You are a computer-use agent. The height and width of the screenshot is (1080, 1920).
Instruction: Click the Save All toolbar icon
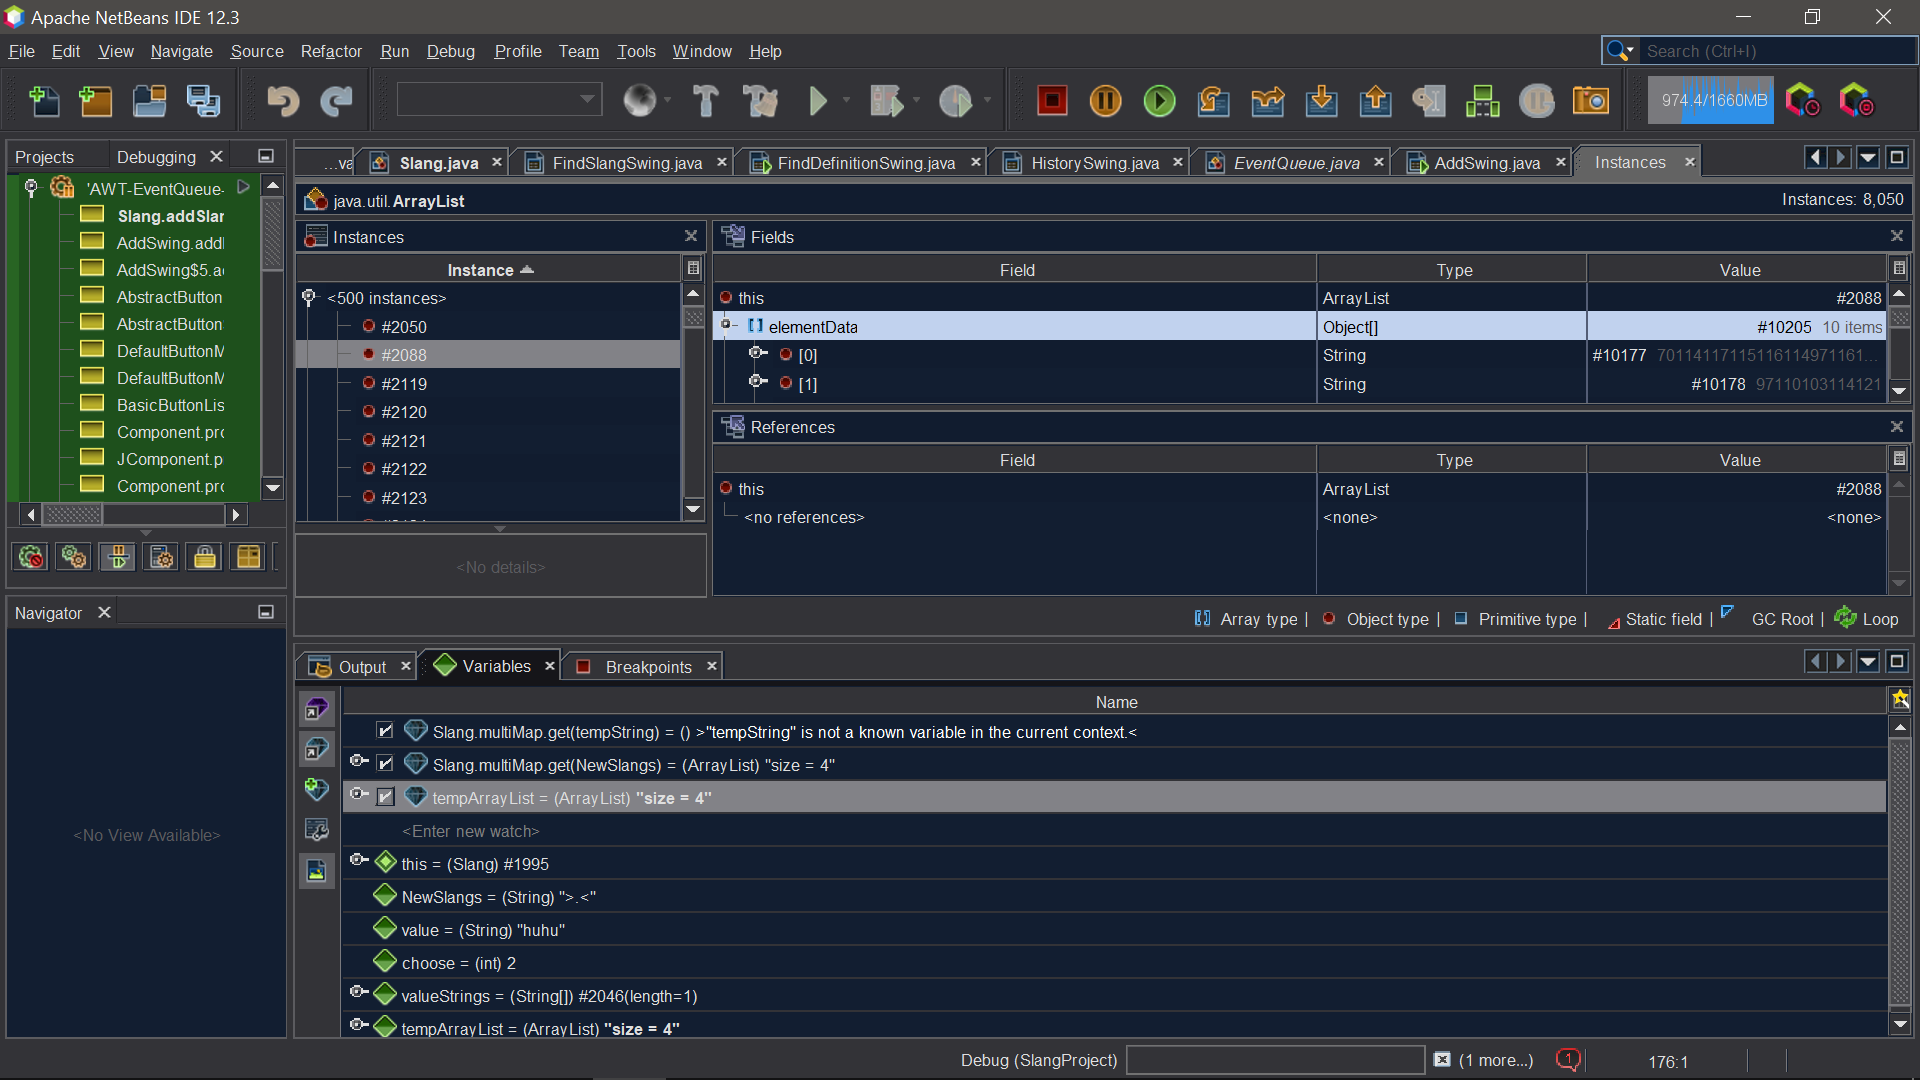(x=204, y=101)
